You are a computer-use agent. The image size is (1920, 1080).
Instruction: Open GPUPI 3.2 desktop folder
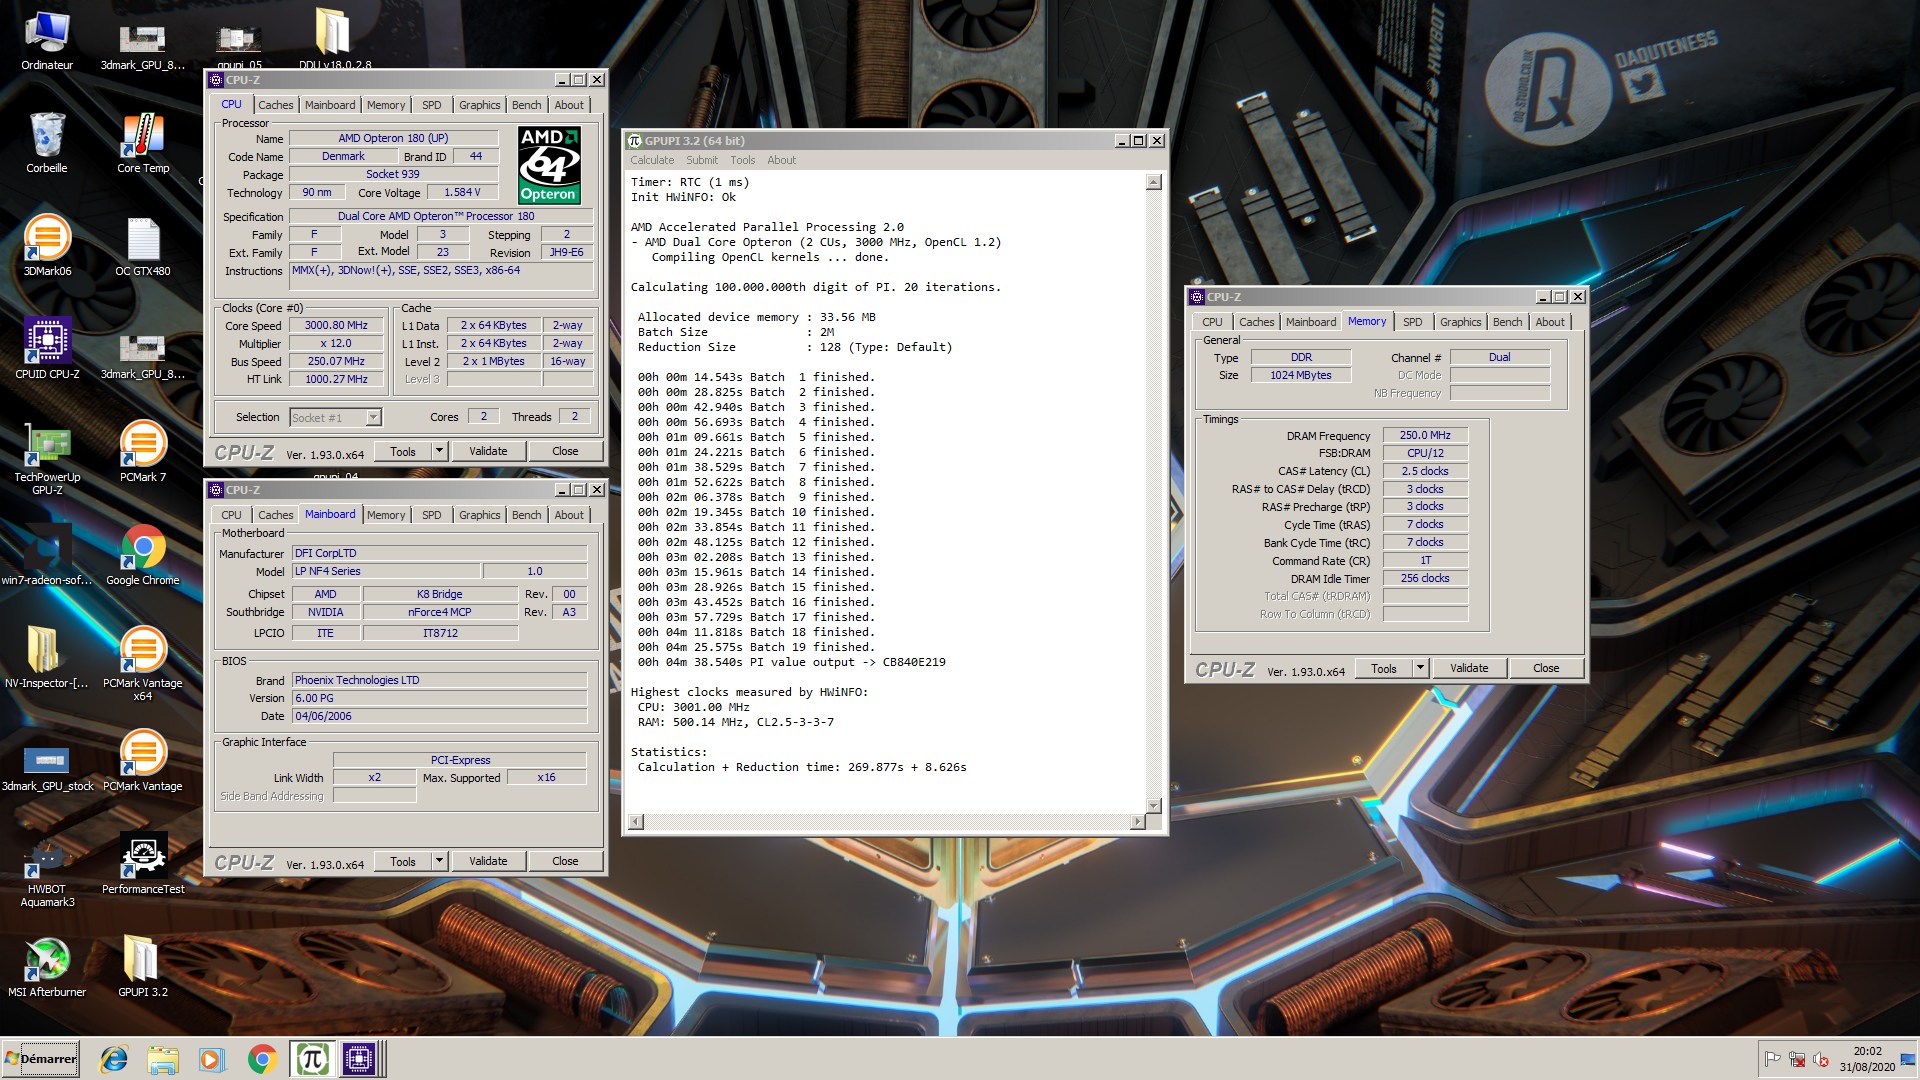pyautogui.click(x=143, y=967)
